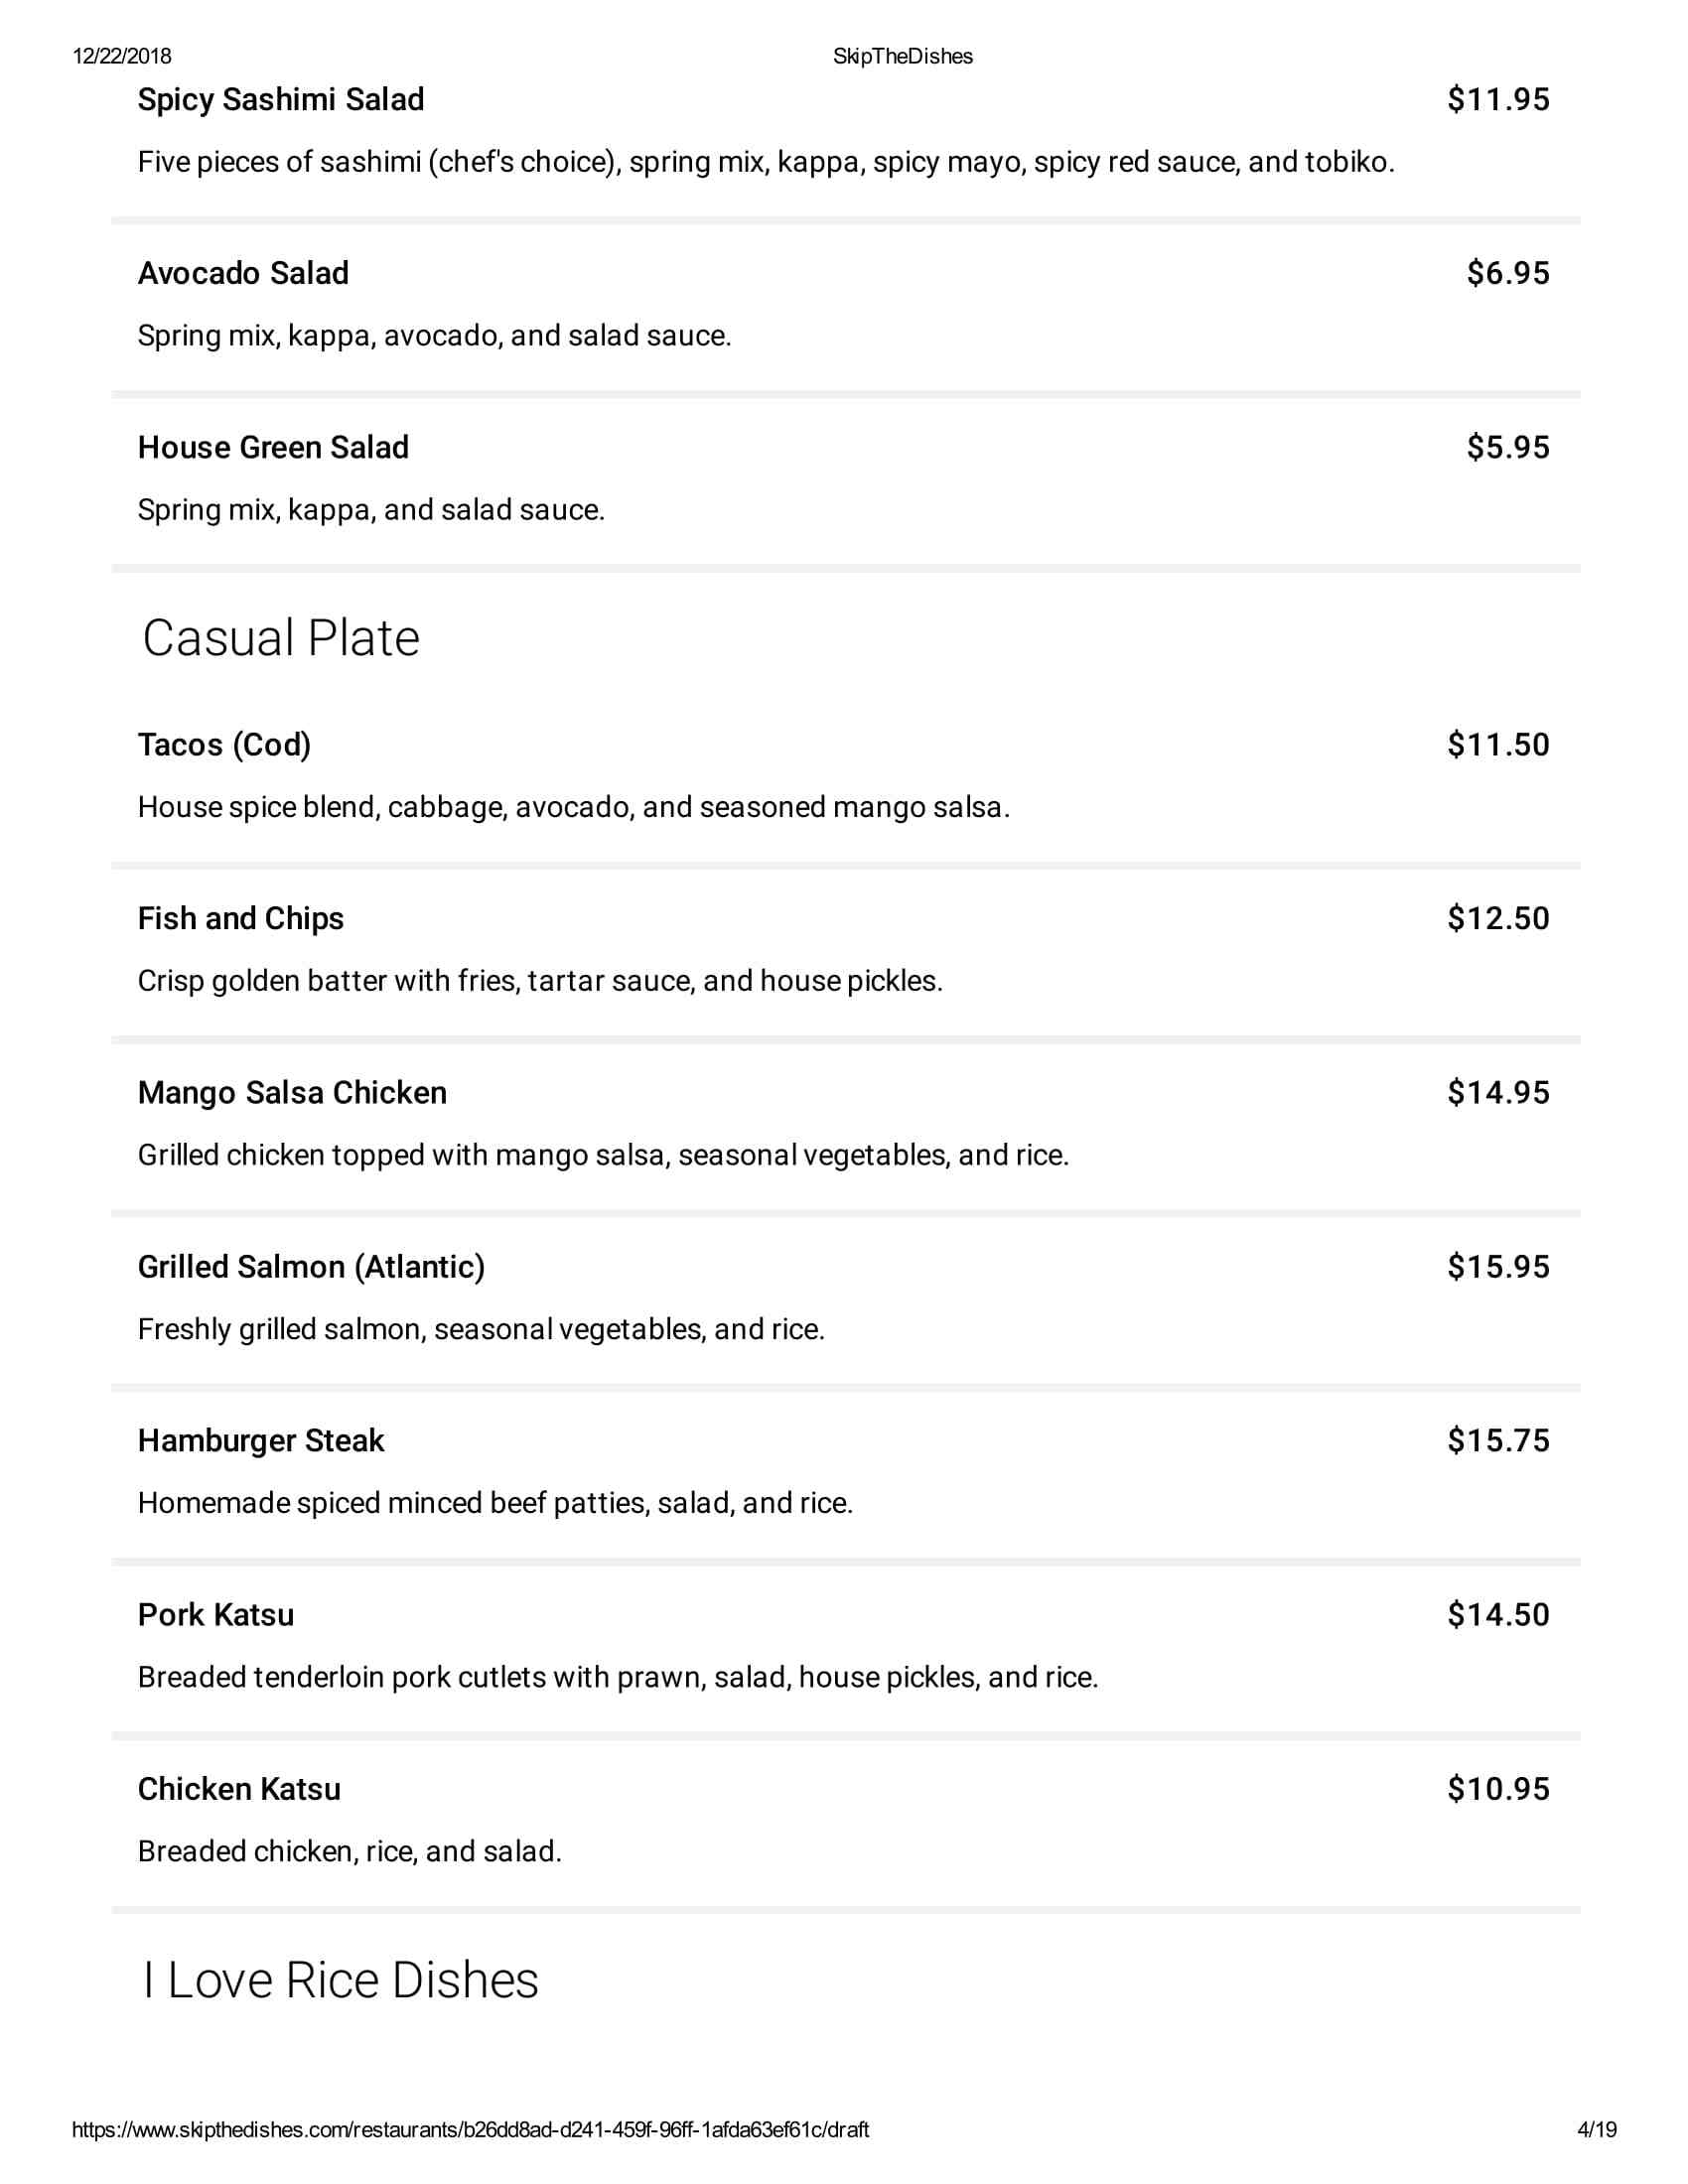
Task: Open the House Green Salad item
Action: coord(273,448)
